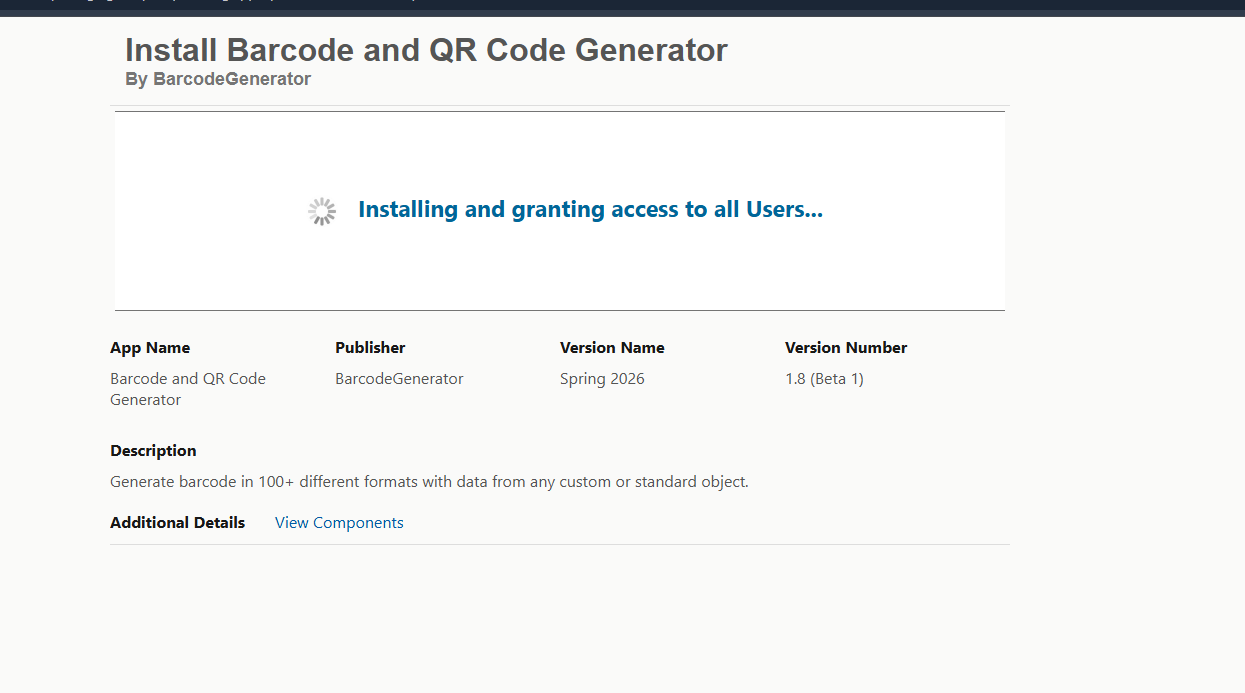Click the '1.8 (Beta 1)' version number
1245x693 pixels.
pos(824,379)
